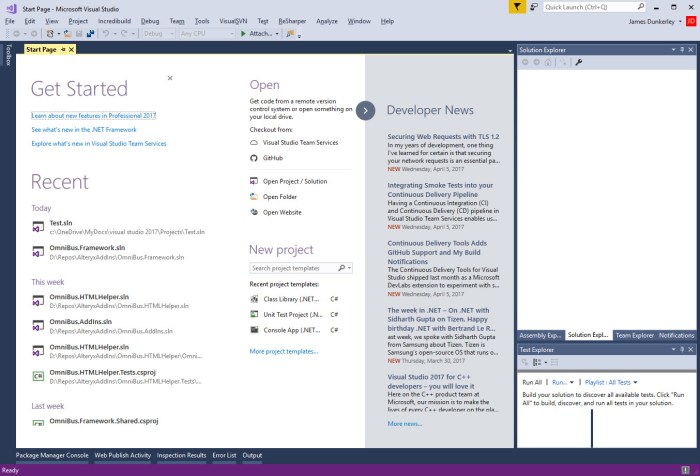
Task: Open the Incredibuild menu
Action: 114,21
